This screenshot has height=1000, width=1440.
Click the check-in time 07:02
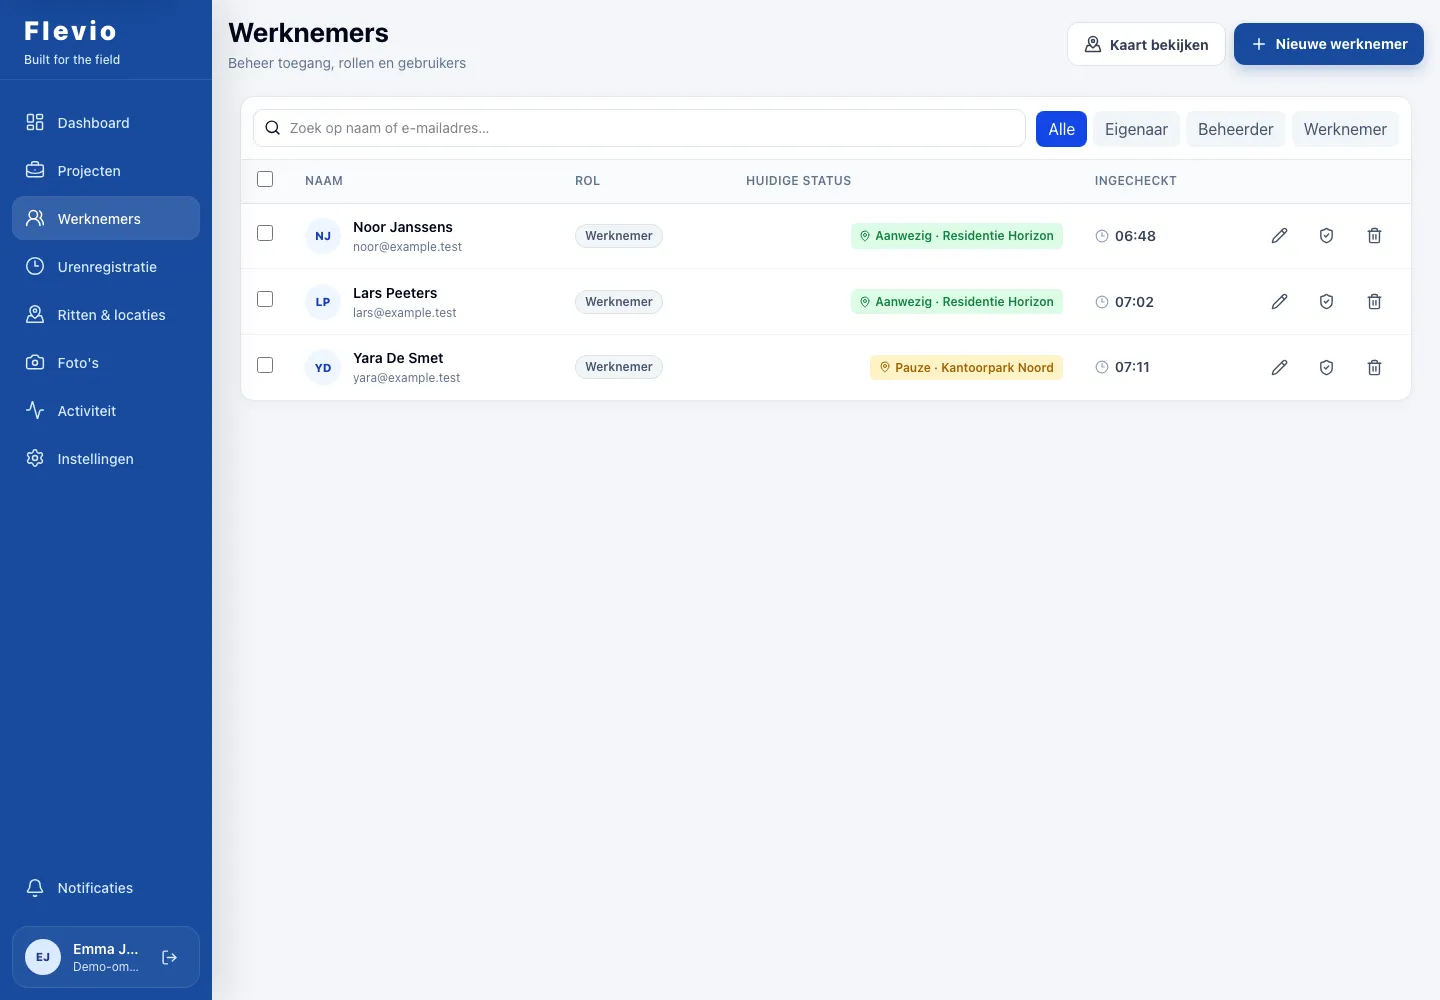[x=1134, y=302]
